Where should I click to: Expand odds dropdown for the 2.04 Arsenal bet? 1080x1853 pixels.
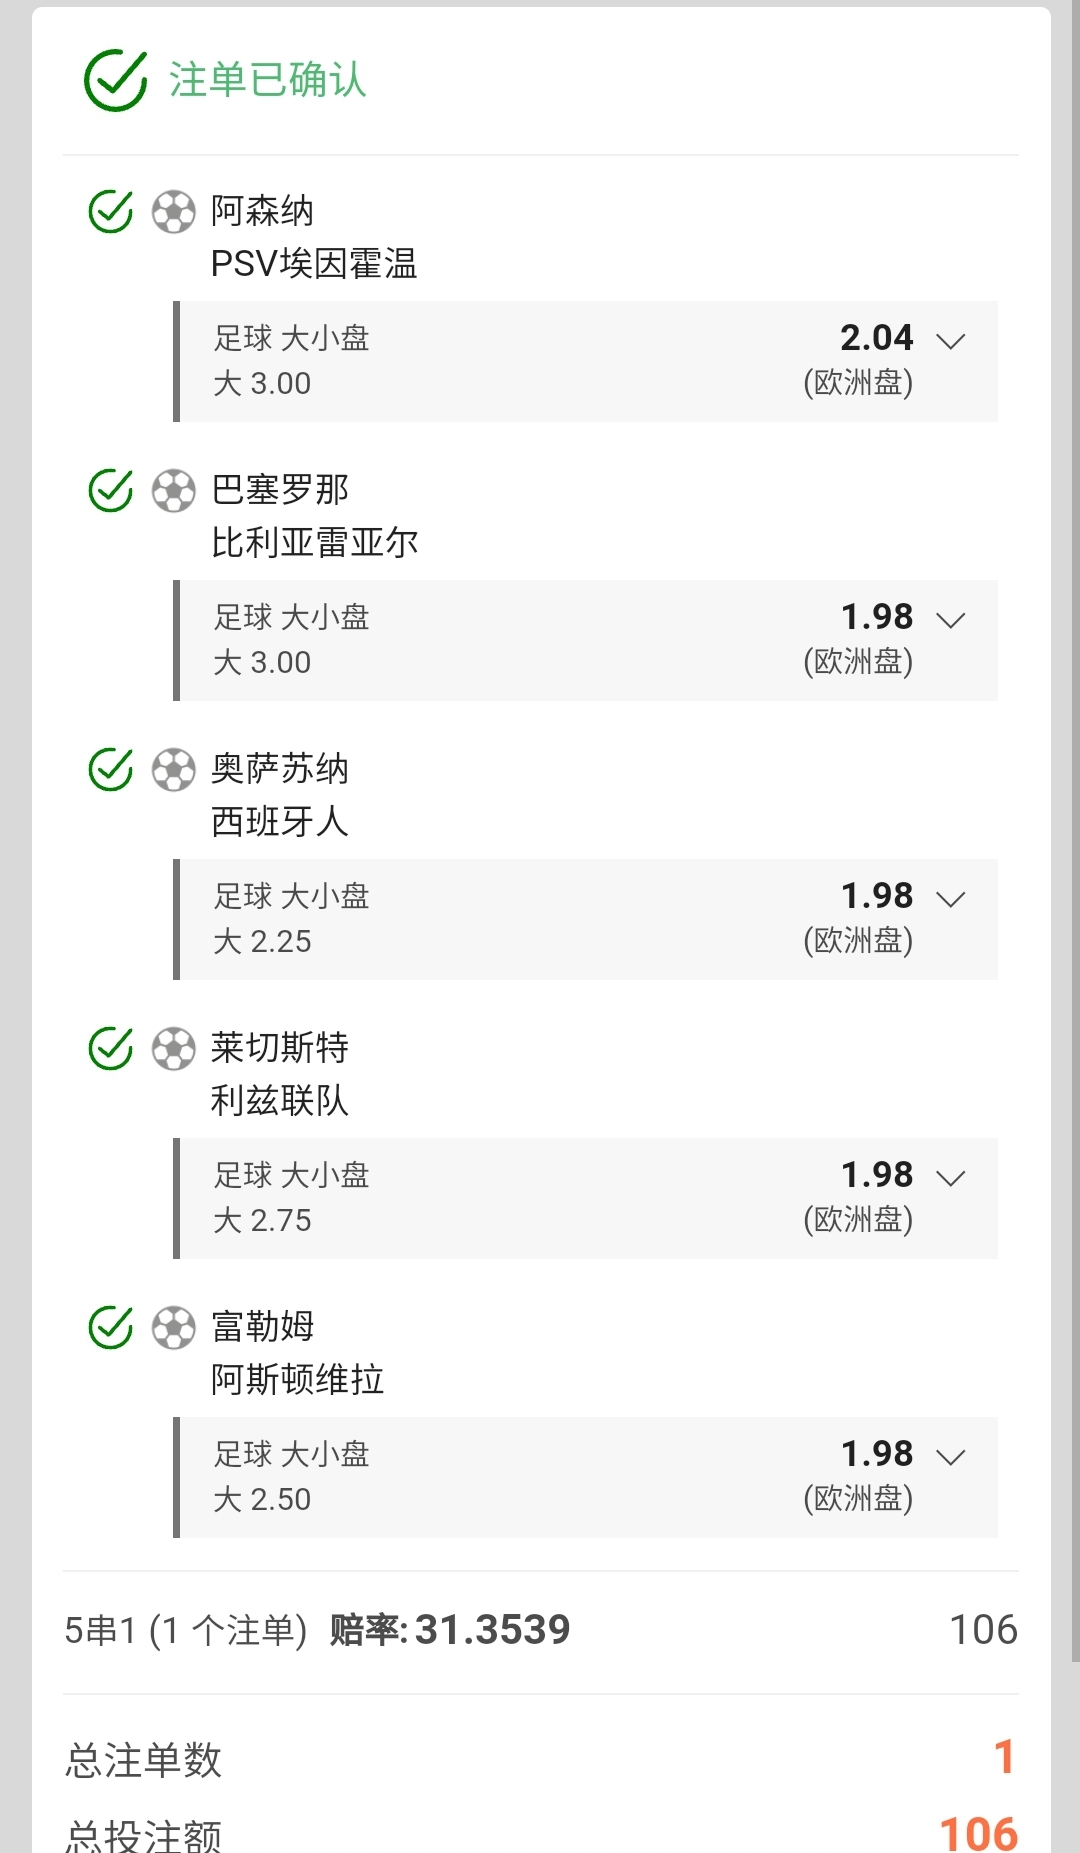pos(950,341)
